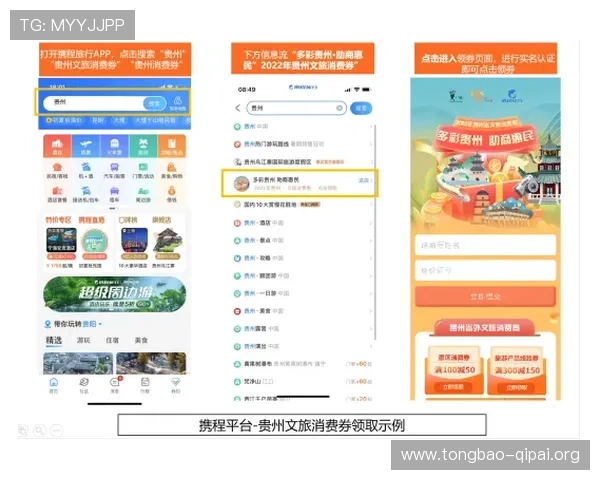Image resolution: width=600 pixels, height=480 pixels.
Task: Open the 贵州露营 result row
Action: coord(300,329)
